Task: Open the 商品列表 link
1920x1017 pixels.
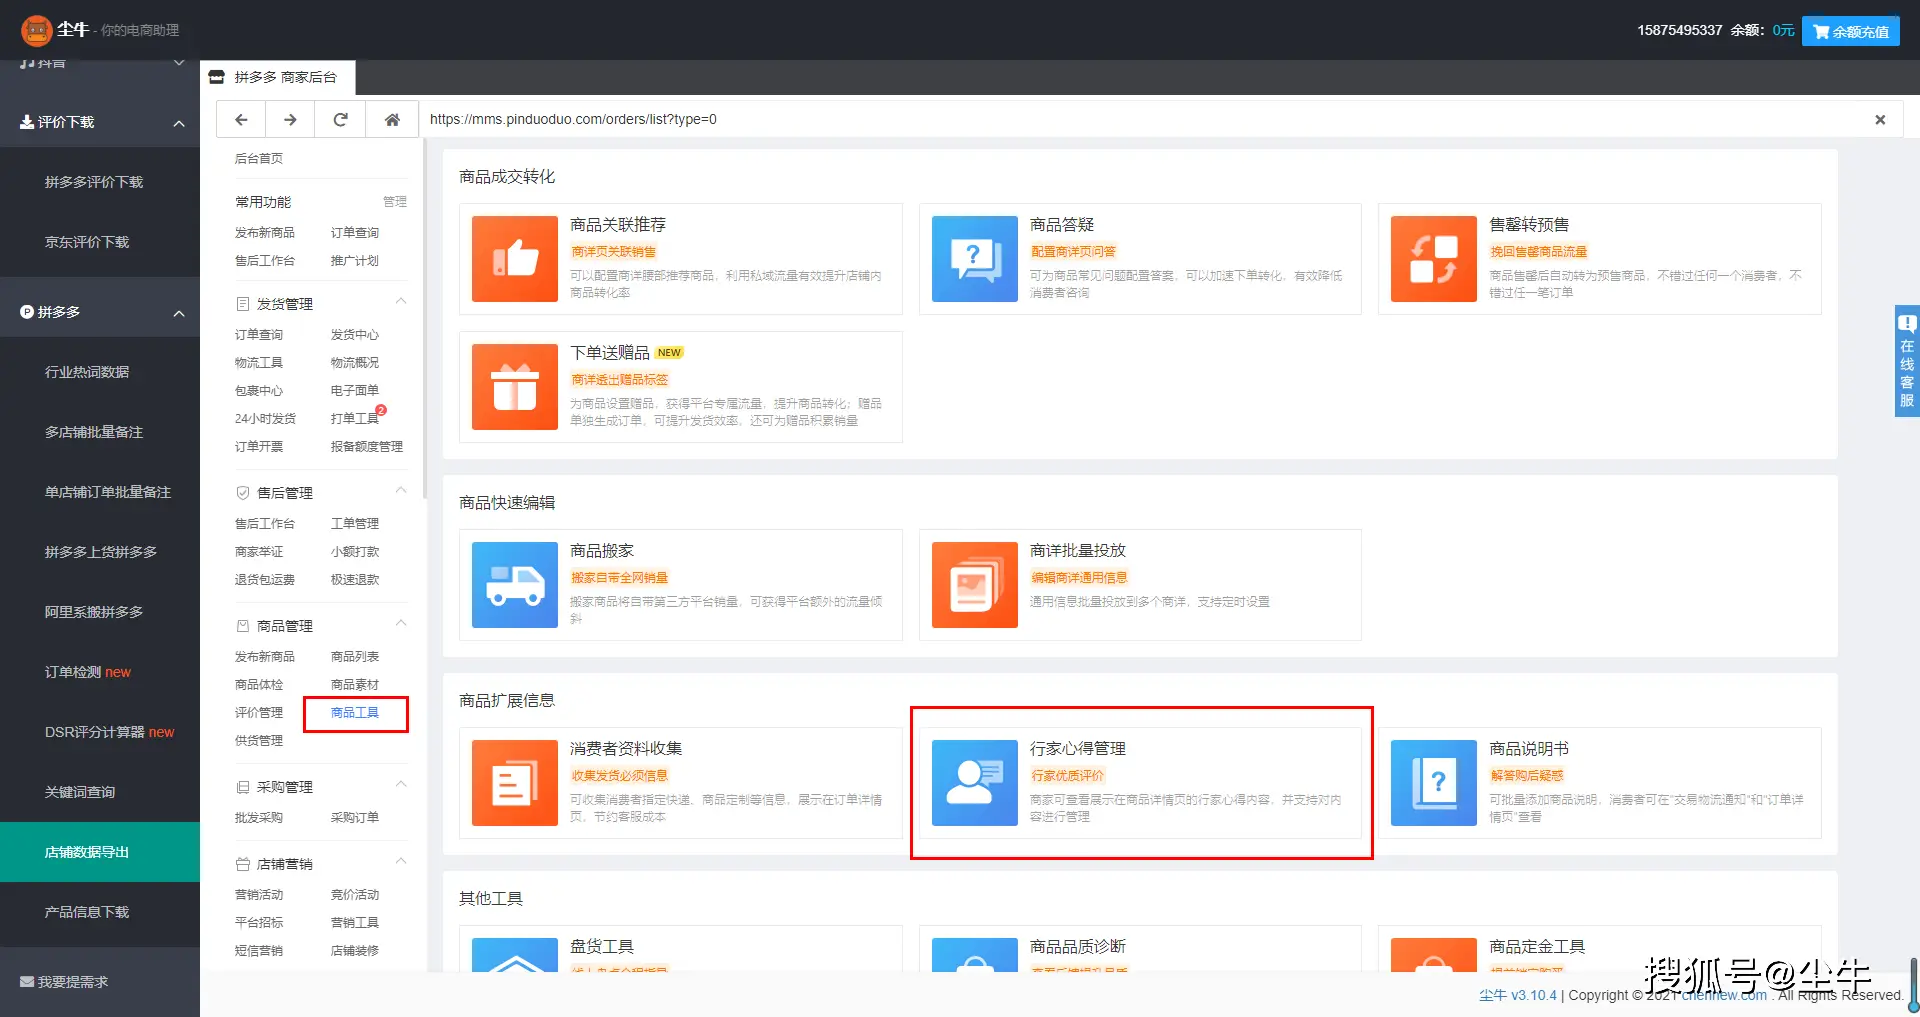Action: coord(355,657)
